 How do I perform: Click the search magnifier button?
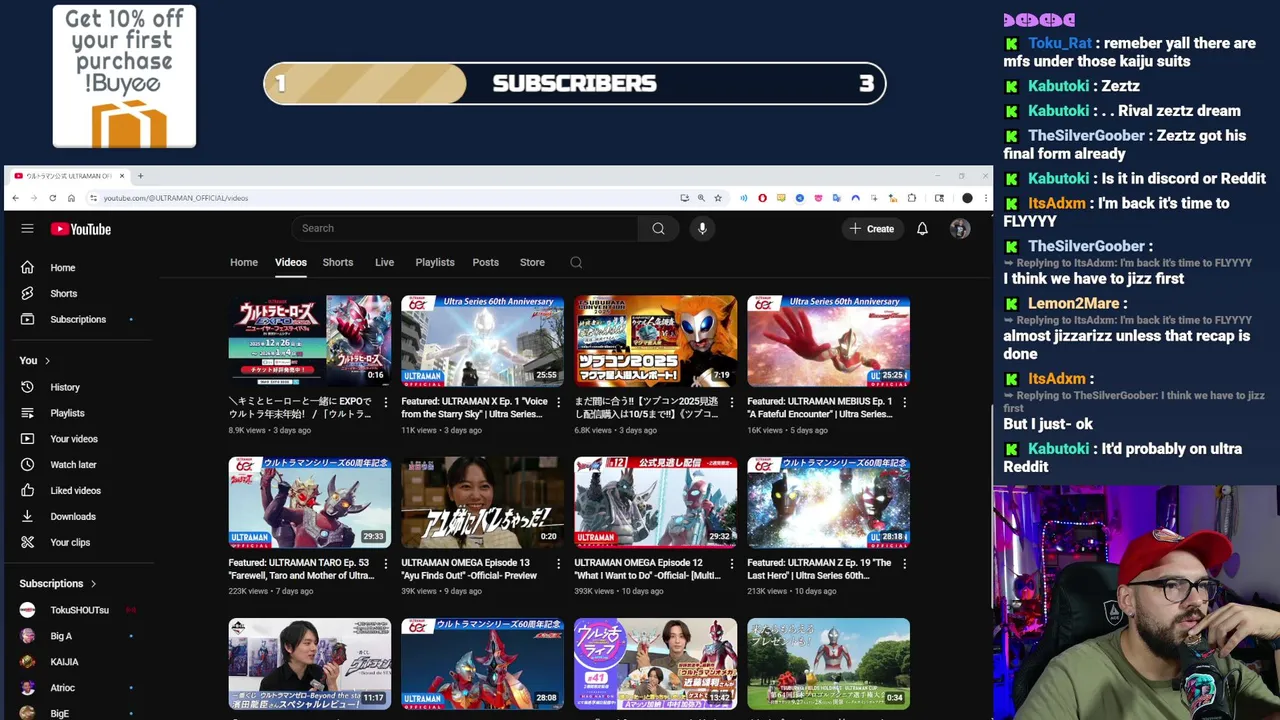[658, 229]
